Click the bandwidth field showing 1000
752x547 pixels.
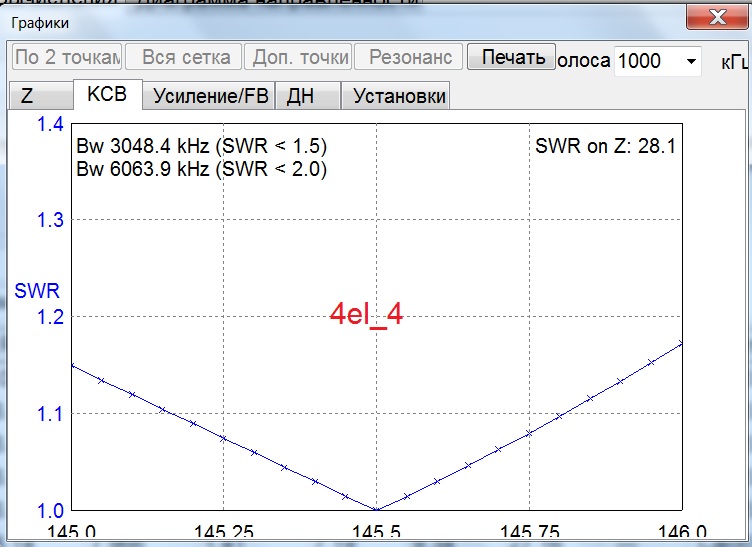click(646, 61)
